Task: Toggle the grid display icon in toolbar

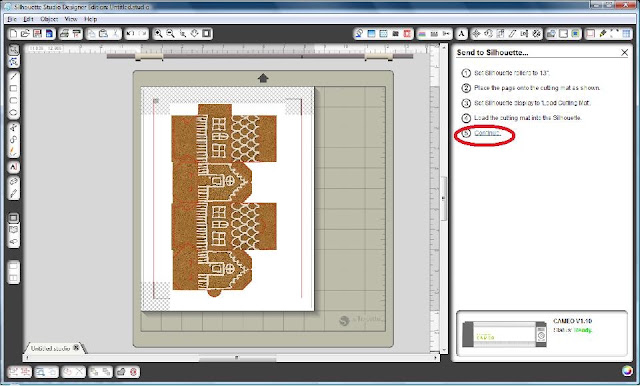Action: [627, 34]
